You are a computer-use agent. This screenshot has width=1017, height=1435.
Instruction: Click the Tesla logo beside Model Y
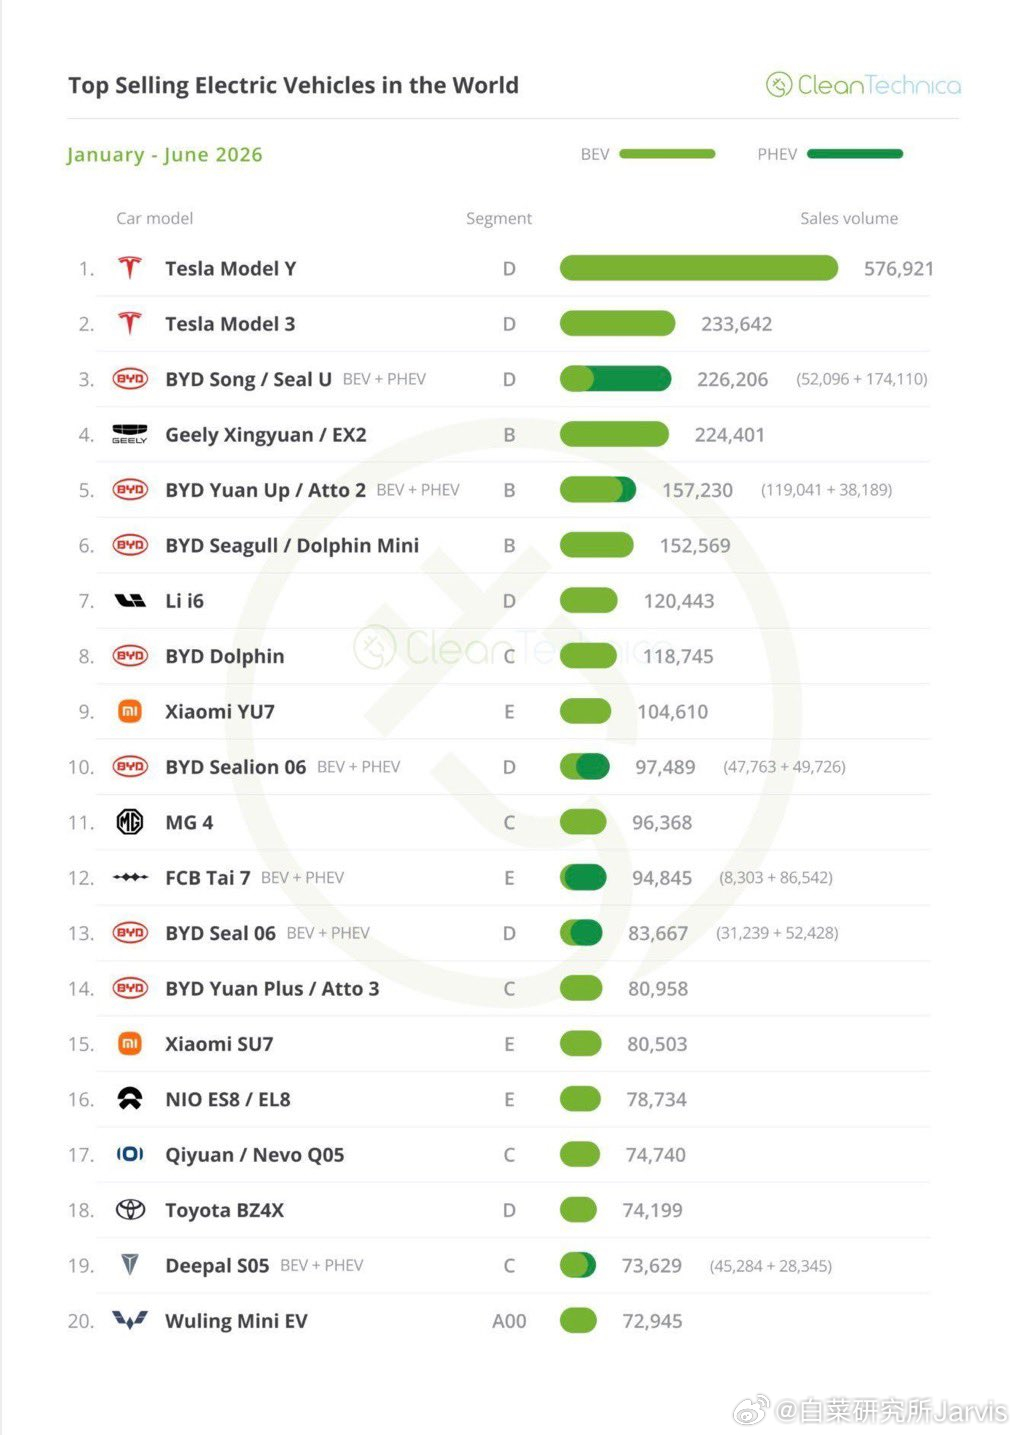(x=129, y=268)
